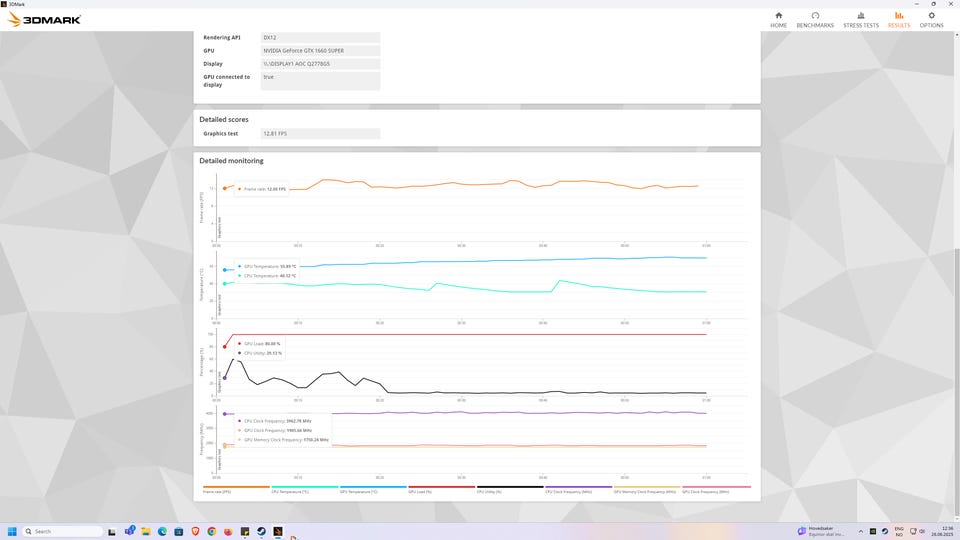Toggle GPU Load (%) legend series
Viewport: 960px width, 540px height.
[441, 489]
